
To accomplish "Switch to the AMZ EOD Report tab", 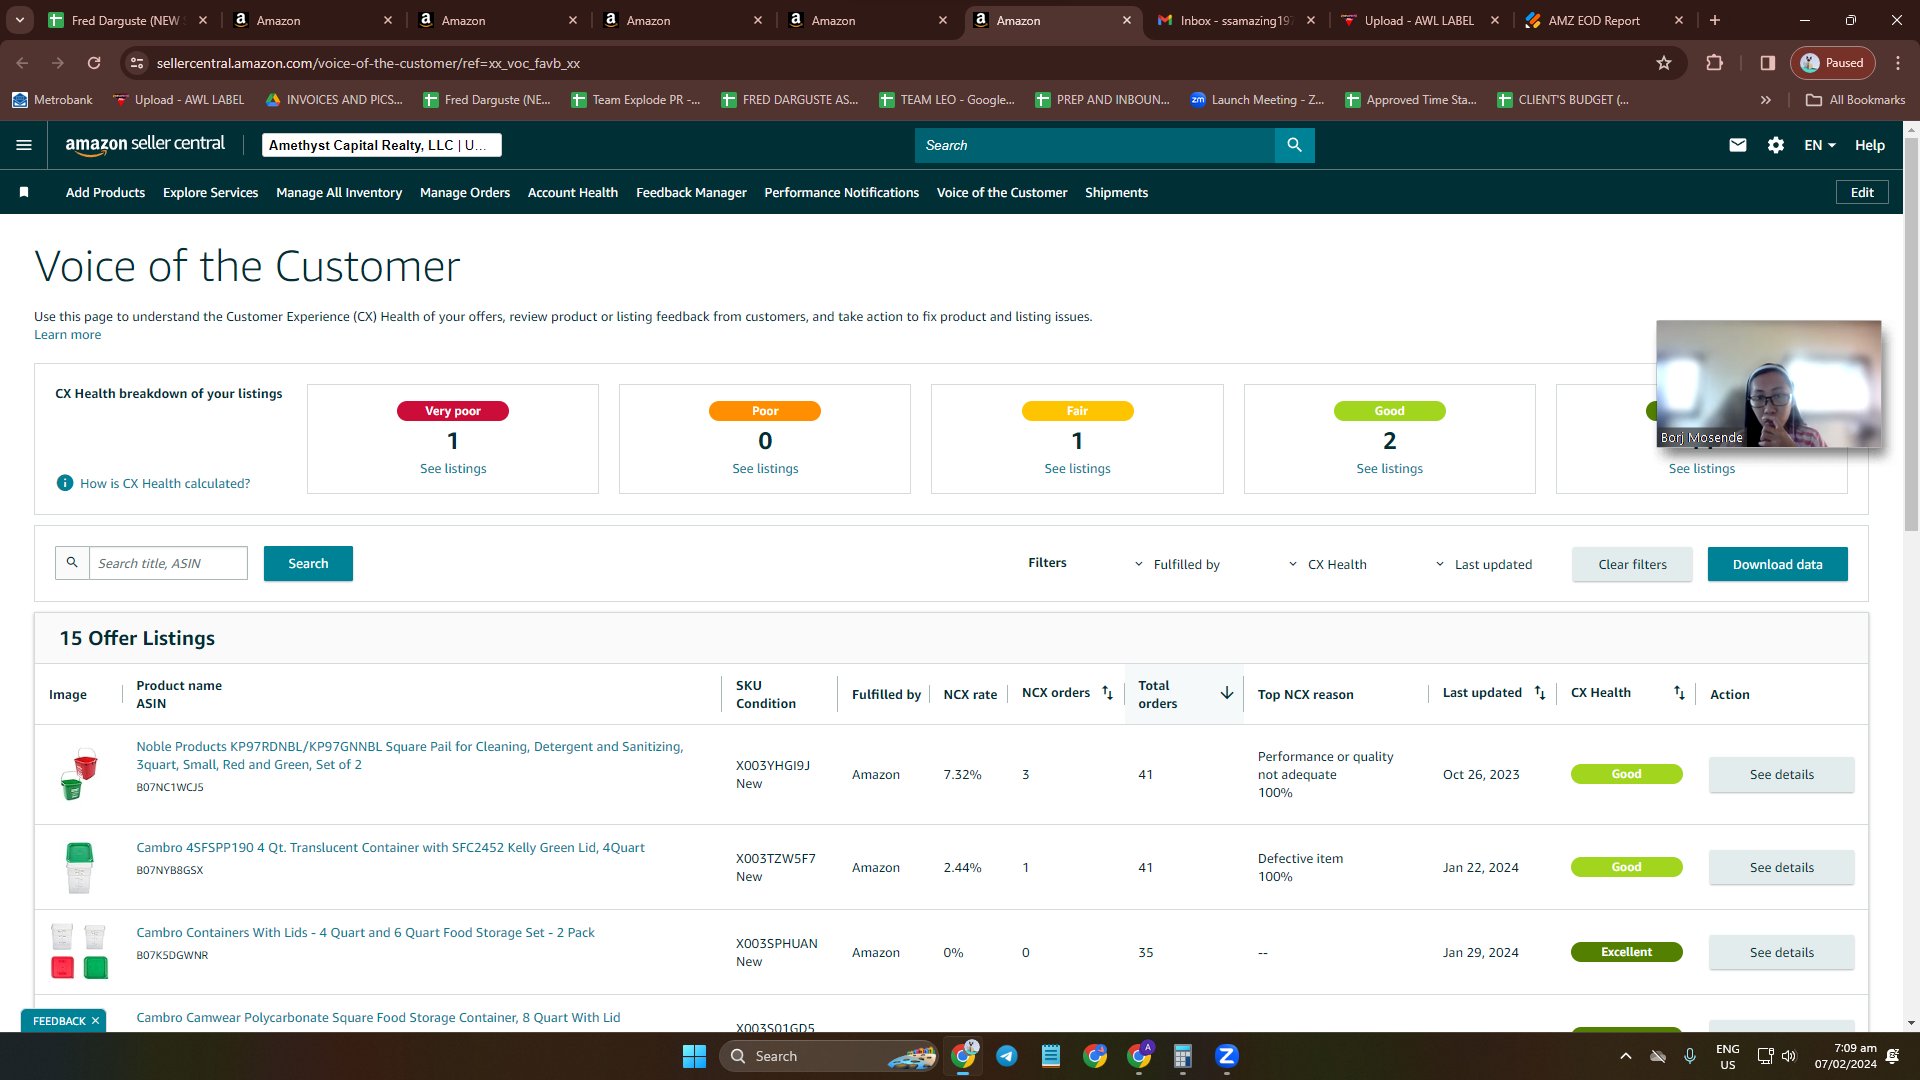I will click(x=1603, y=20).
